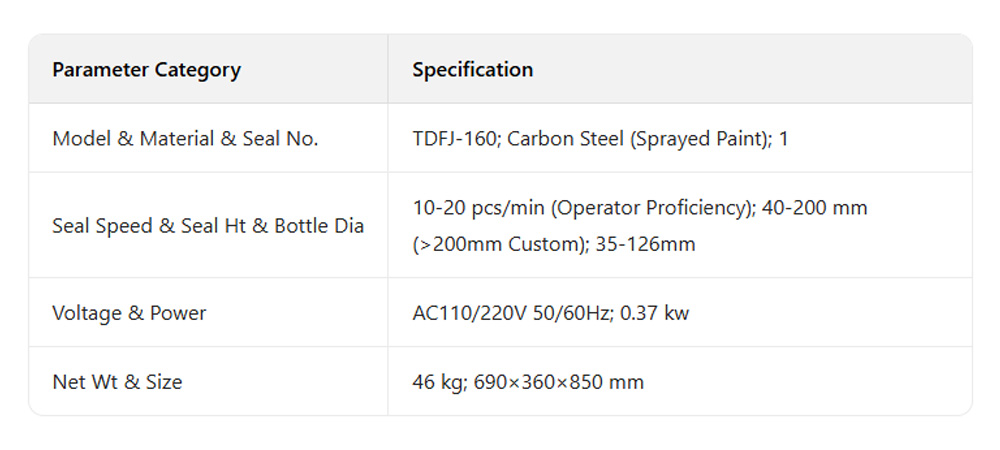This screenshot has width=1000, height=450.
Task: Click the 10-20 pcs/min speed value
Action: 478,208
